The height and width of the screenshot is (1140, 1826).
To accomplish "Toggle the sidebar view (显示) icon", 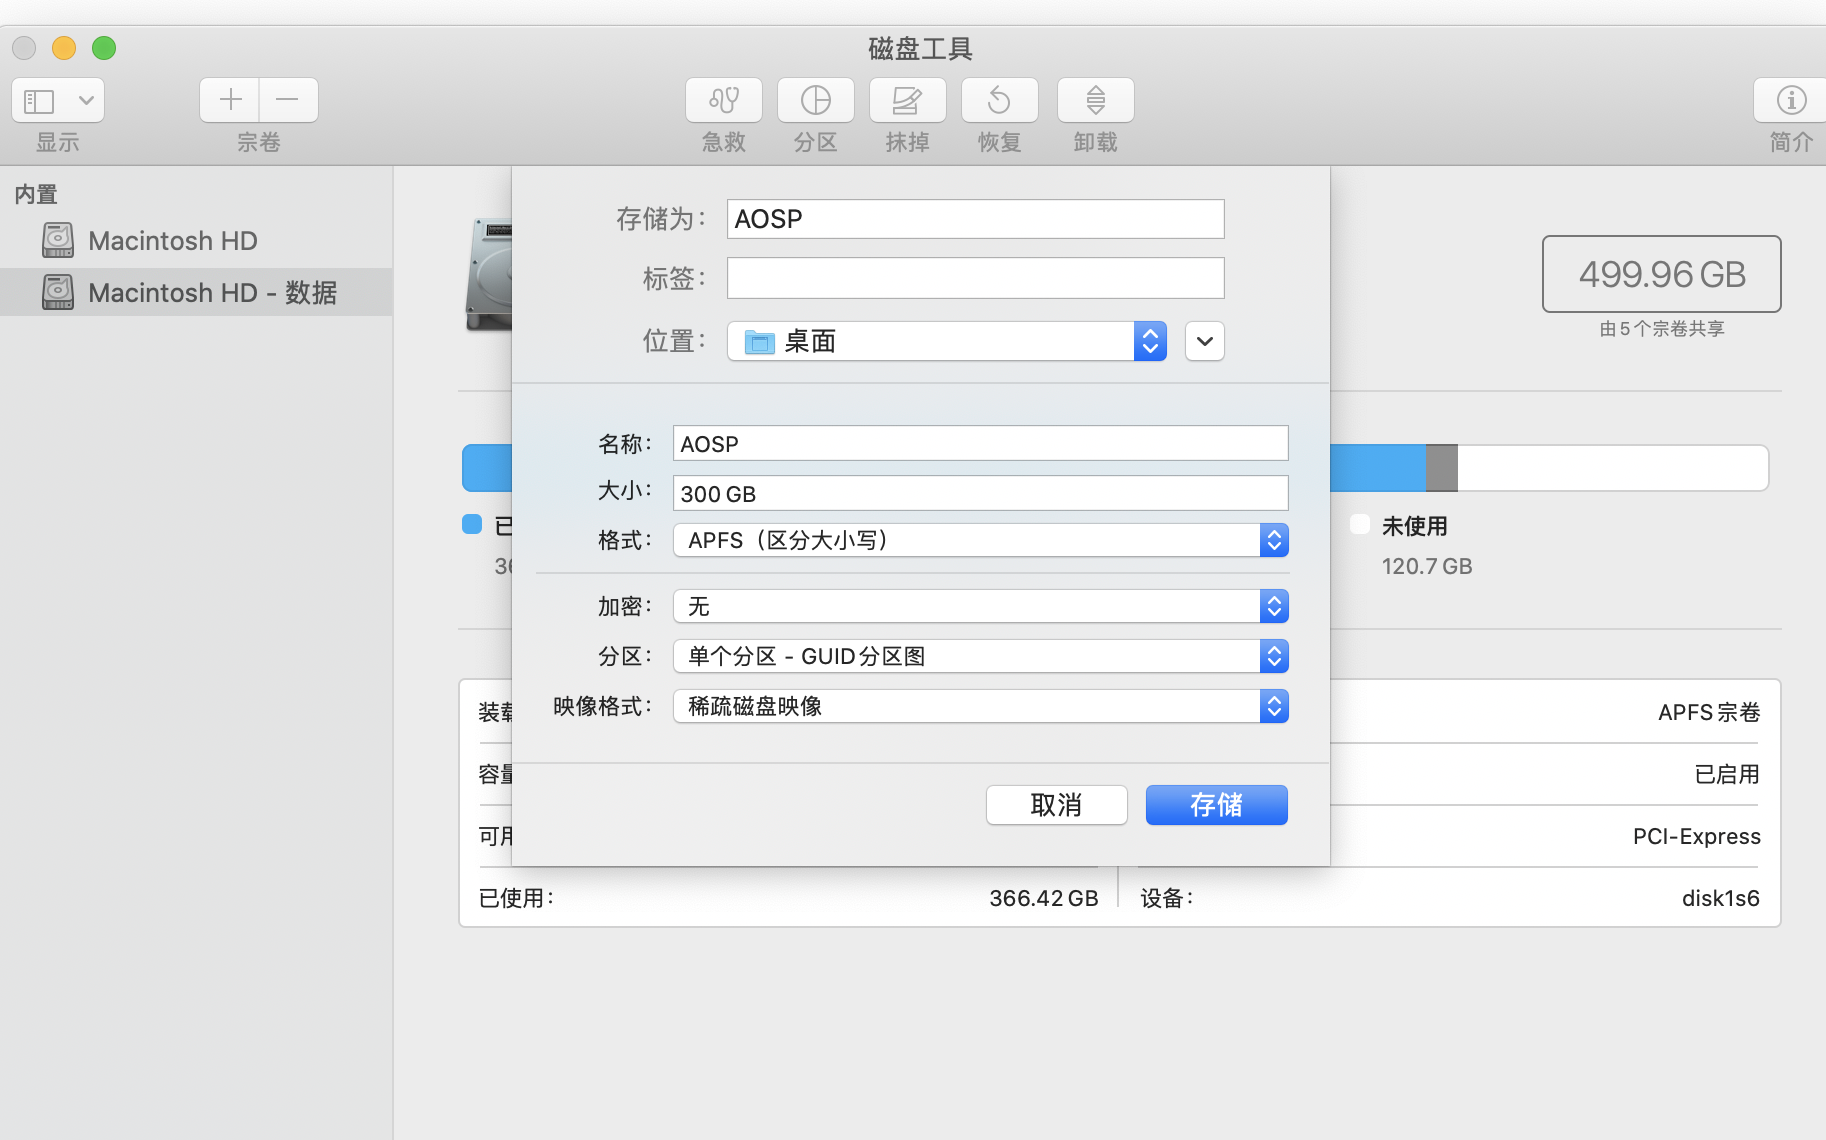I will point(40,100).
